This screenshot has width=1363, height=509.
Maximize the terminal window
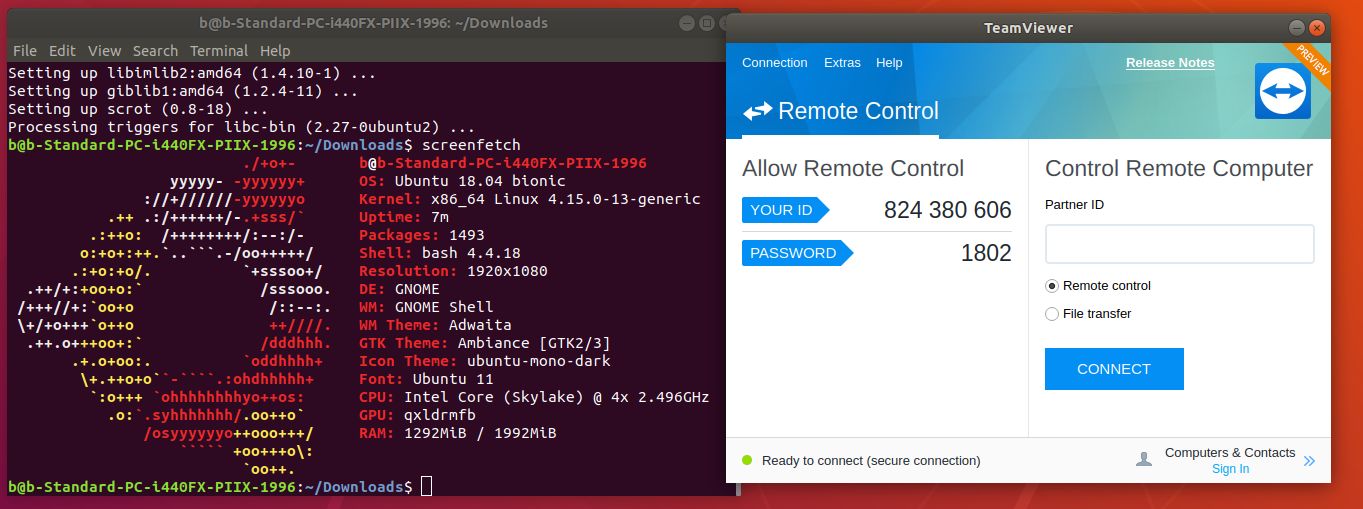(x=705, y=22)
